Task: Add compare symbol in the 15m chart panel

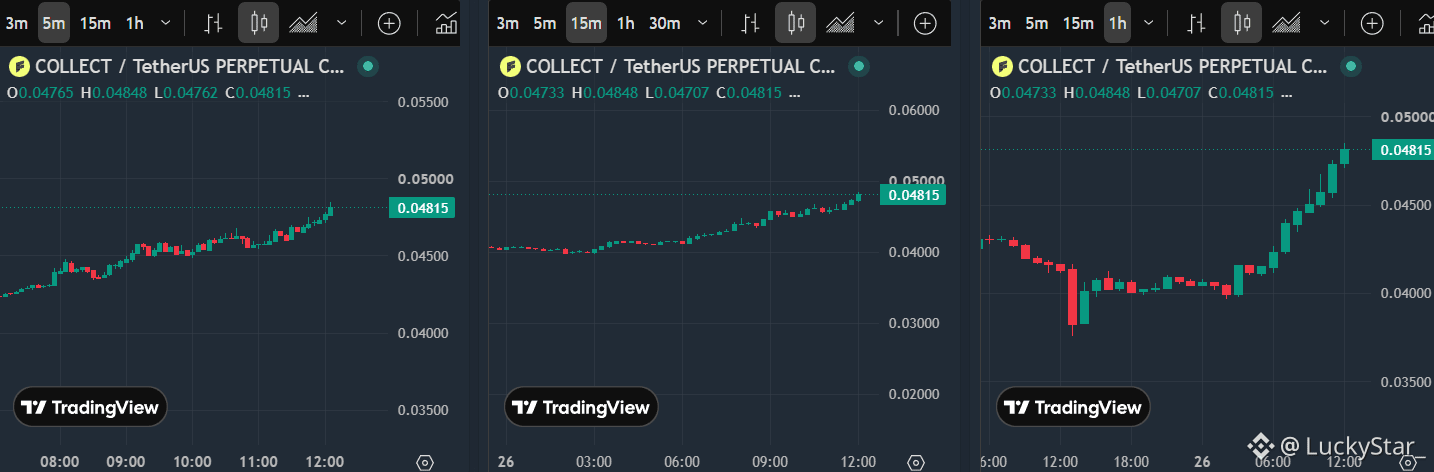Action: (926, 23)
